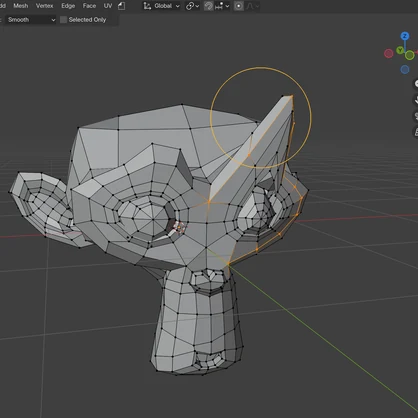Image resolution: width=418 pixels, height=418 pixels.
Task: Open the Vertex menu
Action: [x=44, y=6]
